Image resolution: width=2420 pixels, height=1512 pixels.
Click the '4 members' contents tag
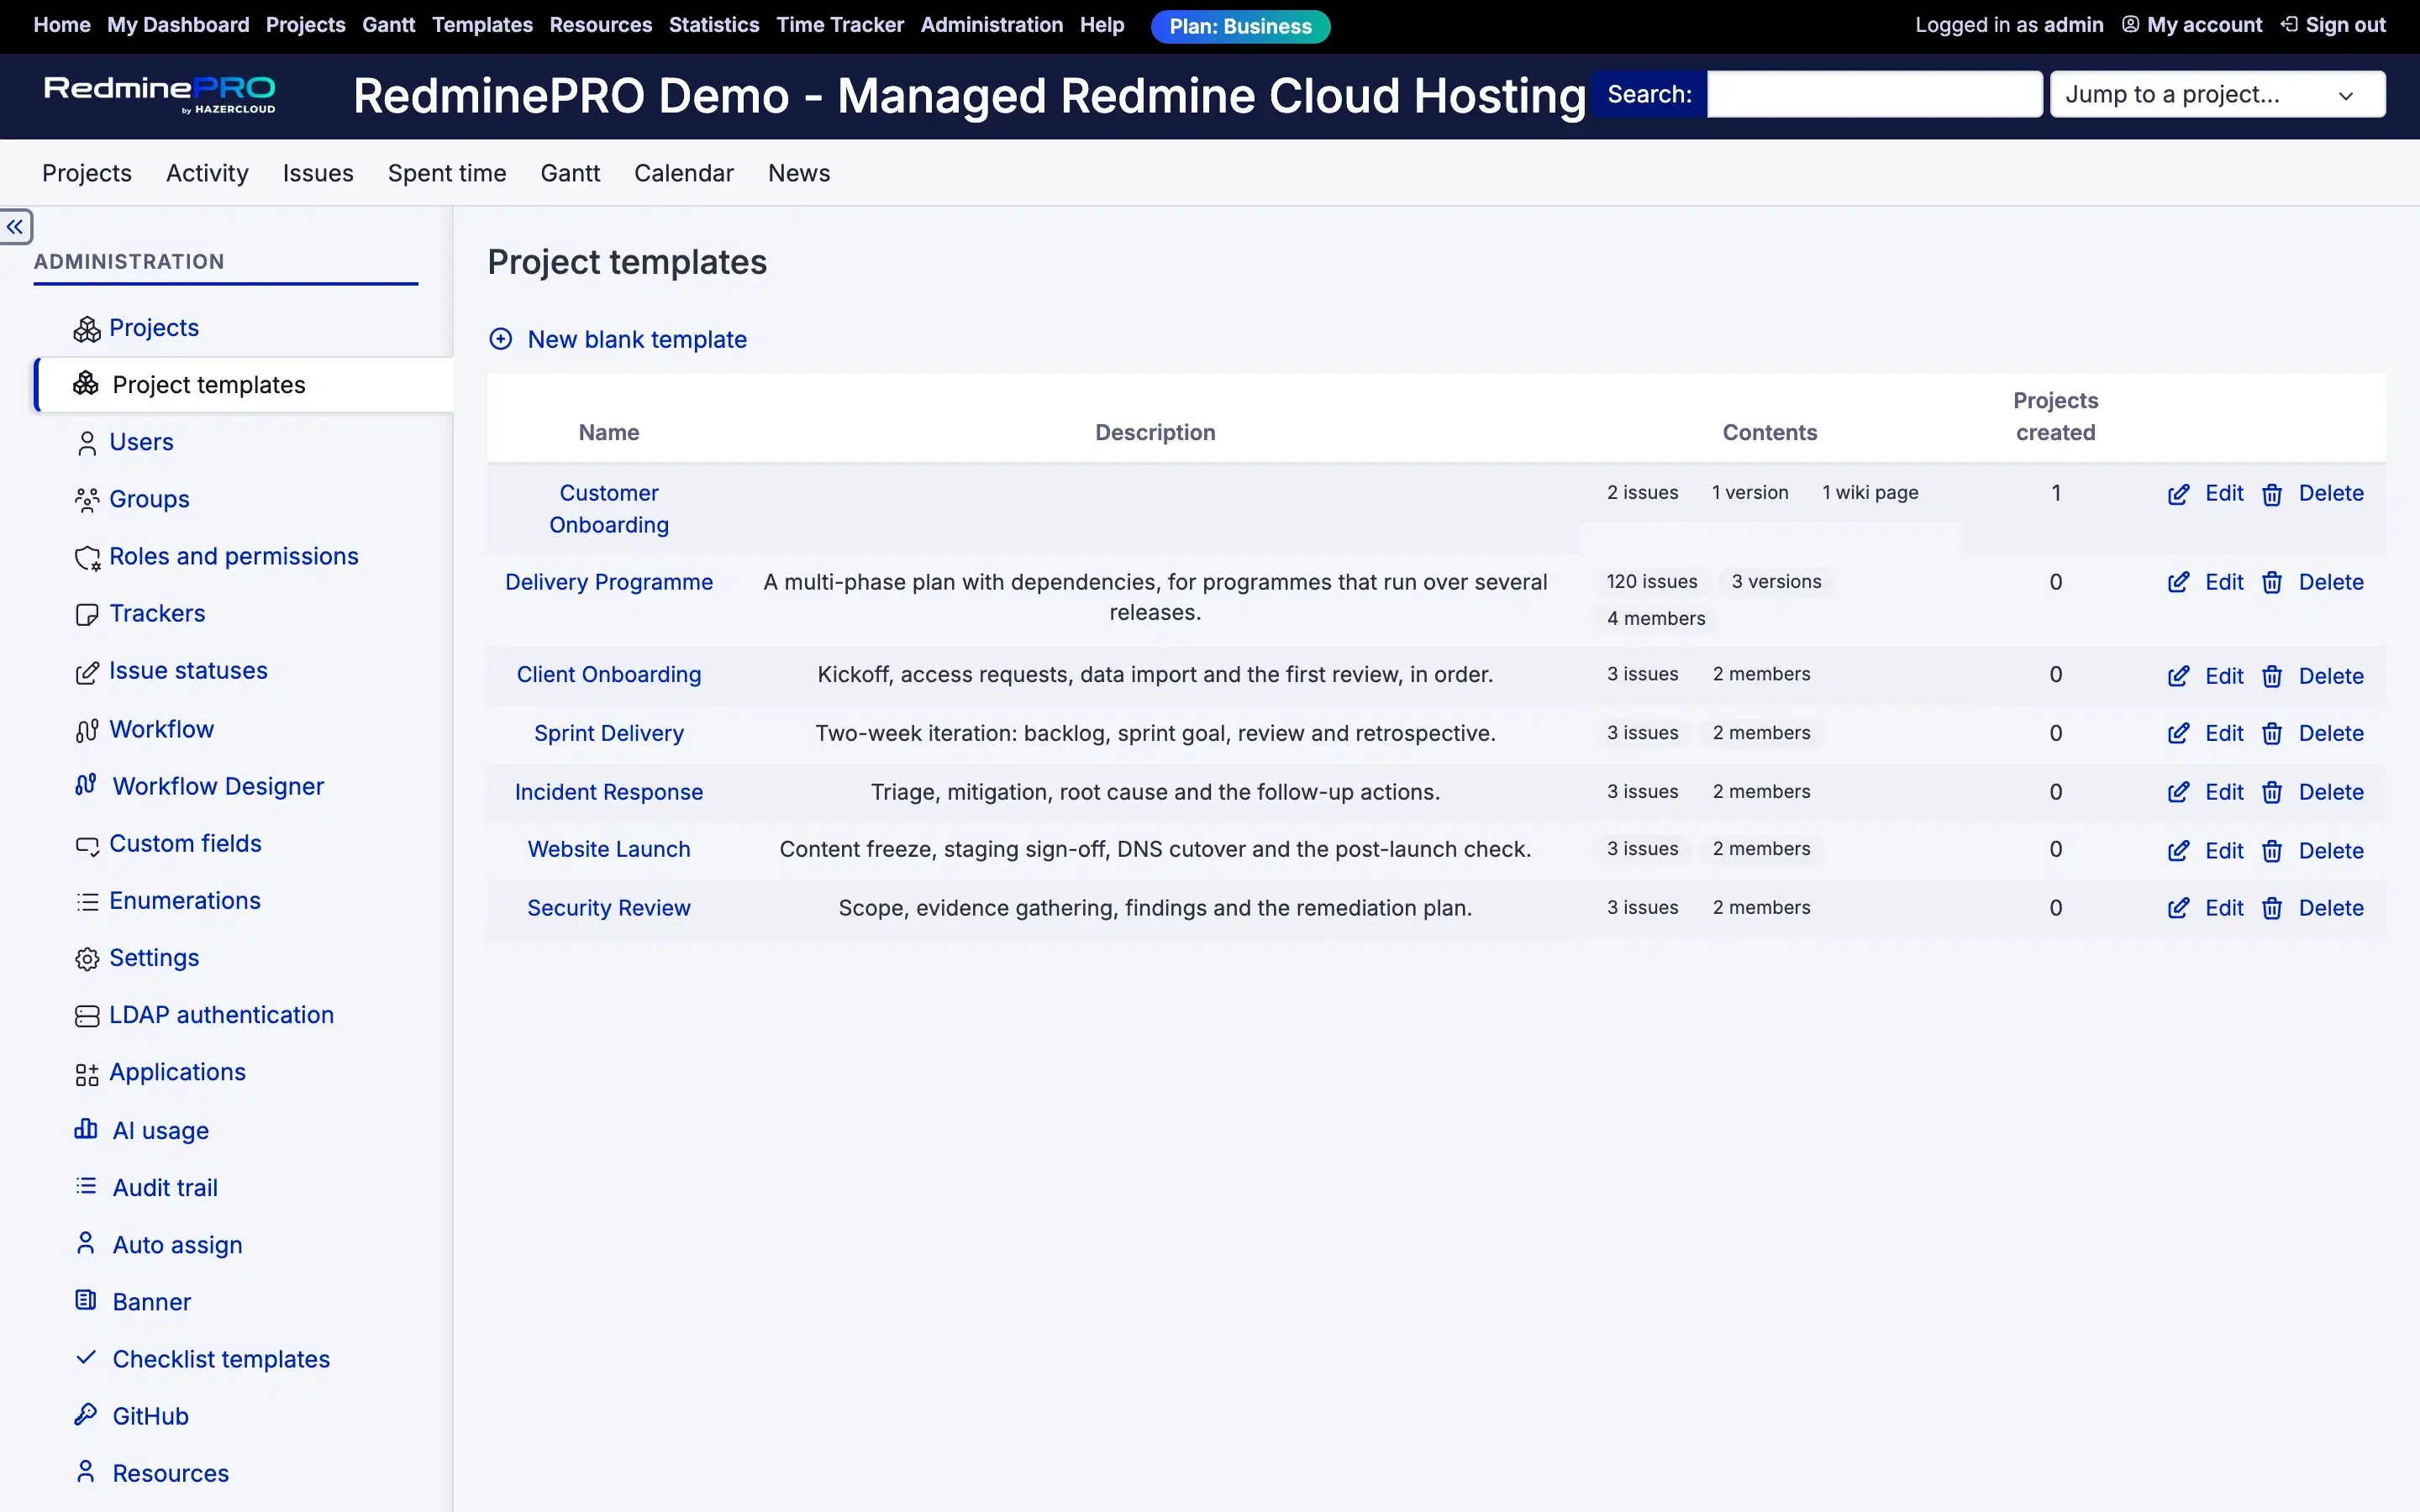pos(1656,619)
